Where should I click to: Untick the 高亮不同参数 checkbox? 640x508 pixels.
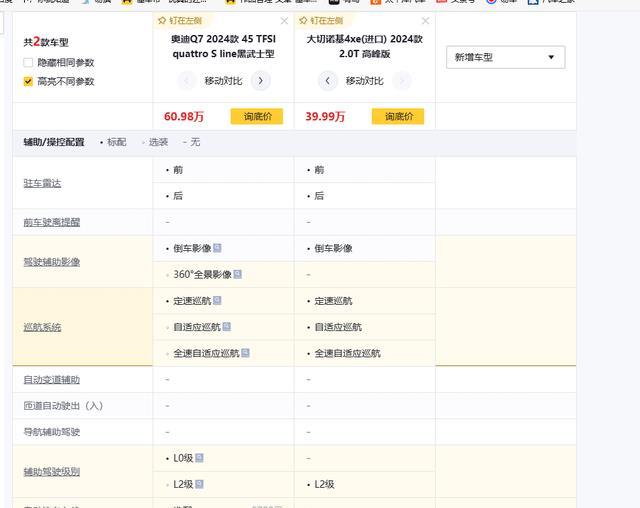(x=28, y=81)
